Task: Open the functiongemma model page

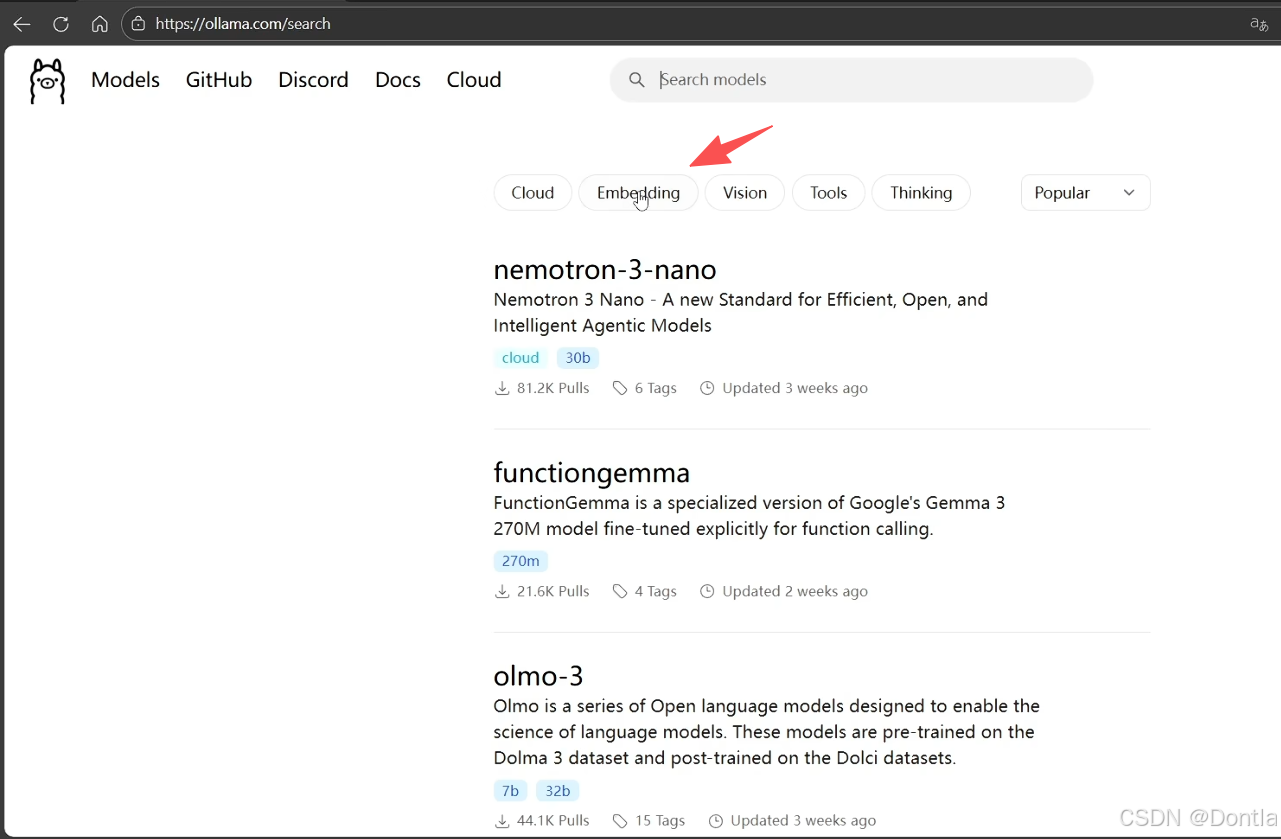Action: click(x=592, y=472)
